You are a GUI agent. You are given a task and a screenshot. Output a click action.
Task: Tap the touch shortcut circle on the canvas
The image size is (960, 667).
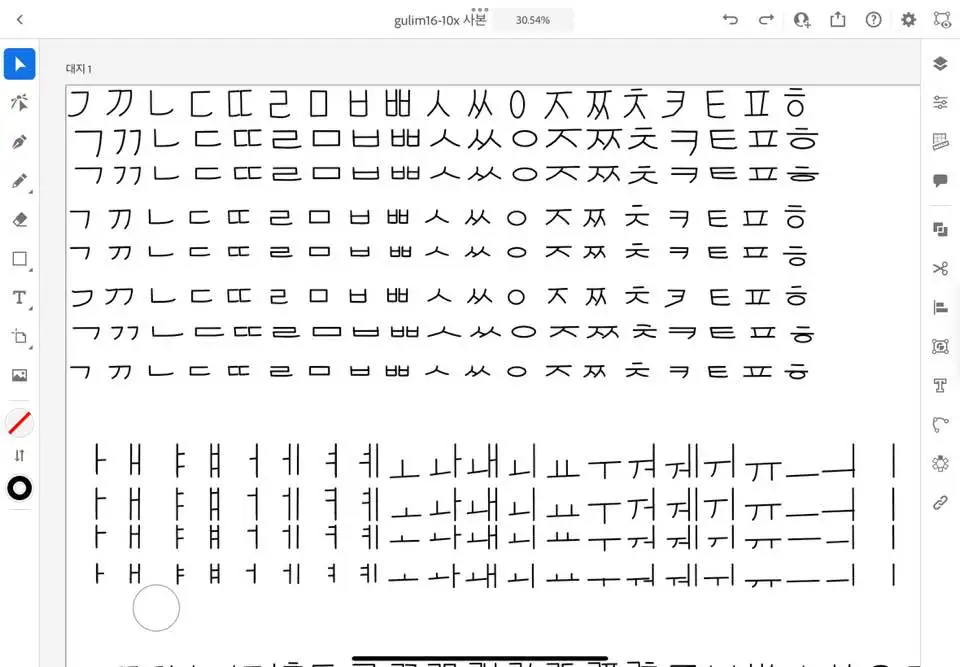[x=156, y=608]
